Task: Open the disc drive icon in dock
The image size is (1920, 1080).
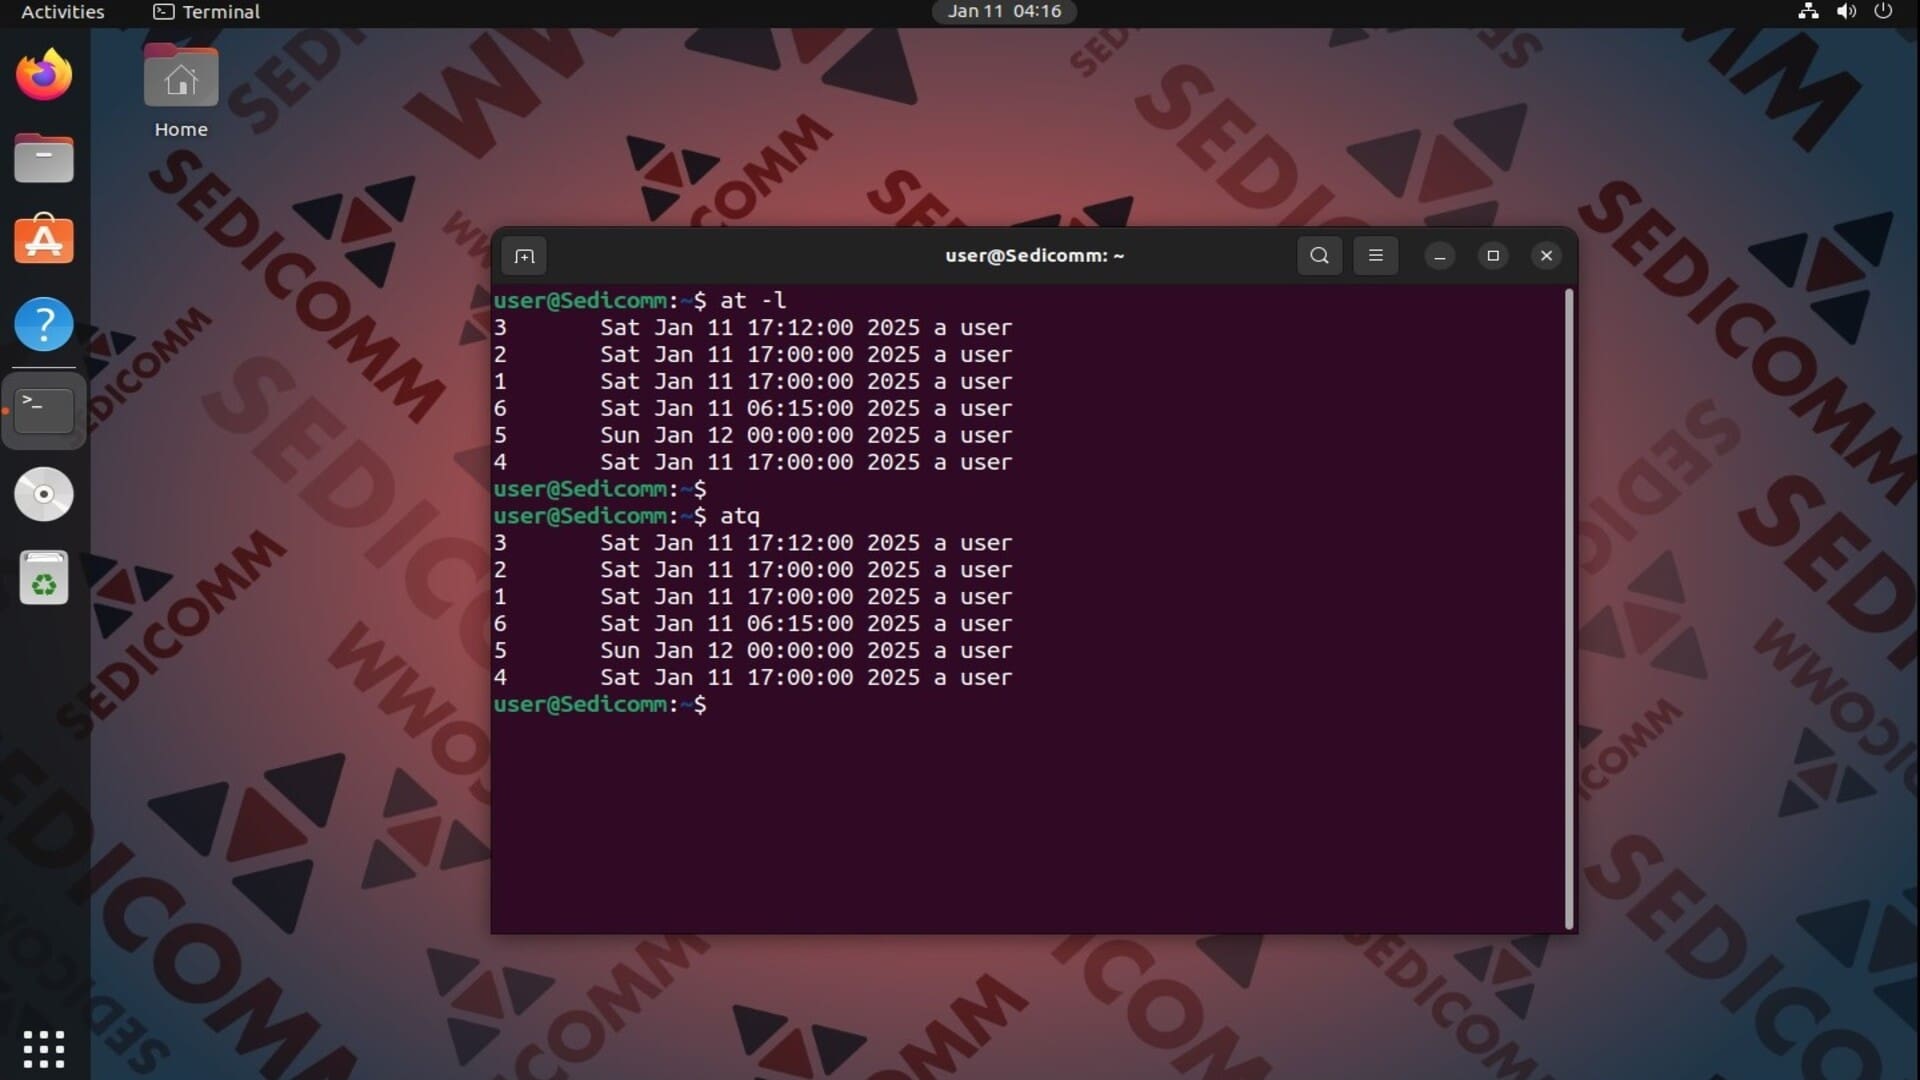Action: [44, 494]
